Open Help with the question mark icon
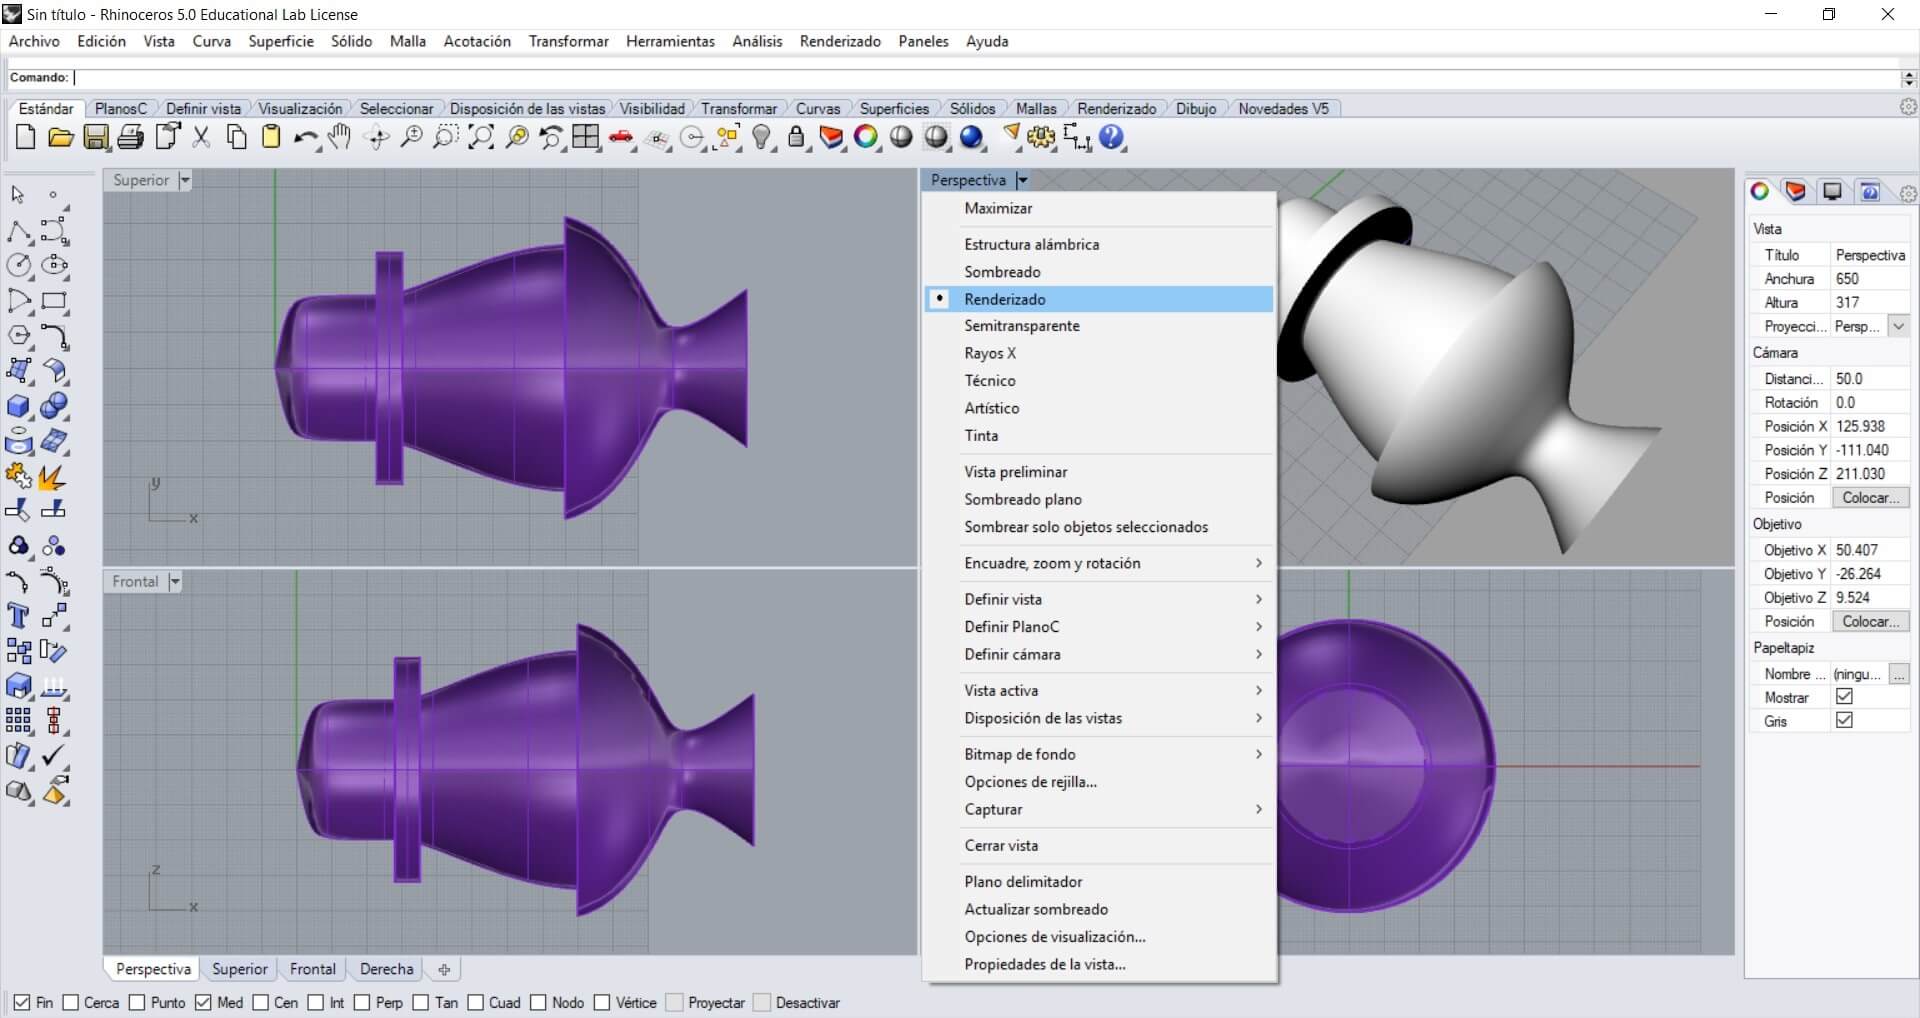This screenshot has height=1018, width=1920. pos(1111,138)
